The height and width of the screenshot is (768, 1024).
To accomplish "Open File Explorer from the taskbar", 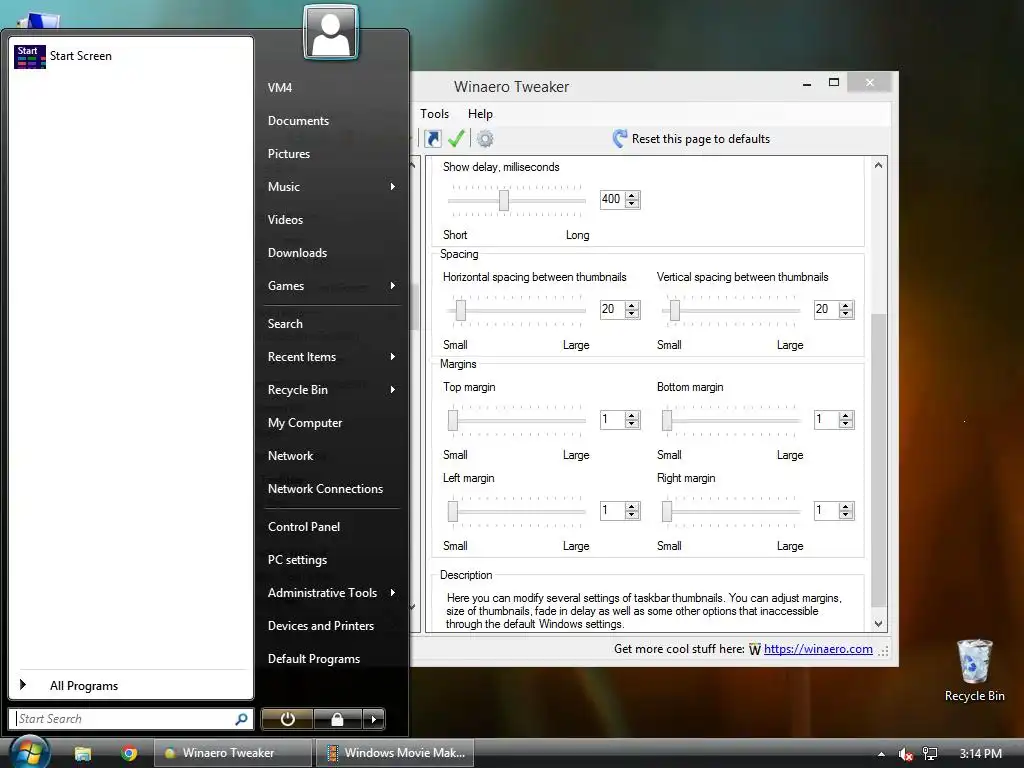I will pyautogui.click(x=83, y=753).
